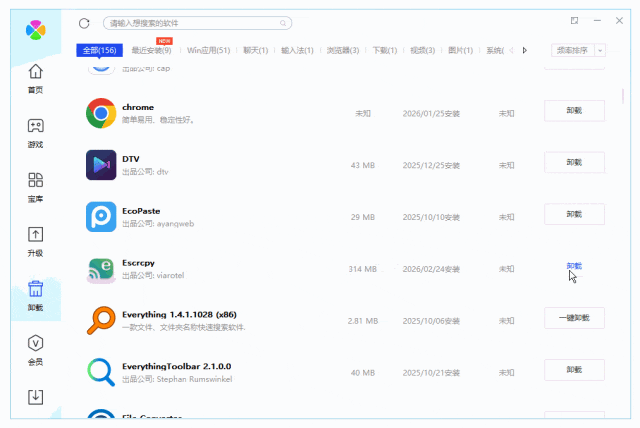Select the chrome name text
The image size is (640, 428).
138,107
